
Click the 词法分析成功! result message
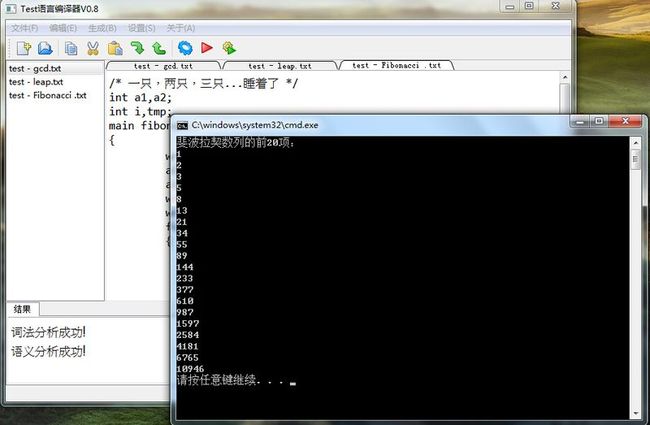tap(49, 332)
